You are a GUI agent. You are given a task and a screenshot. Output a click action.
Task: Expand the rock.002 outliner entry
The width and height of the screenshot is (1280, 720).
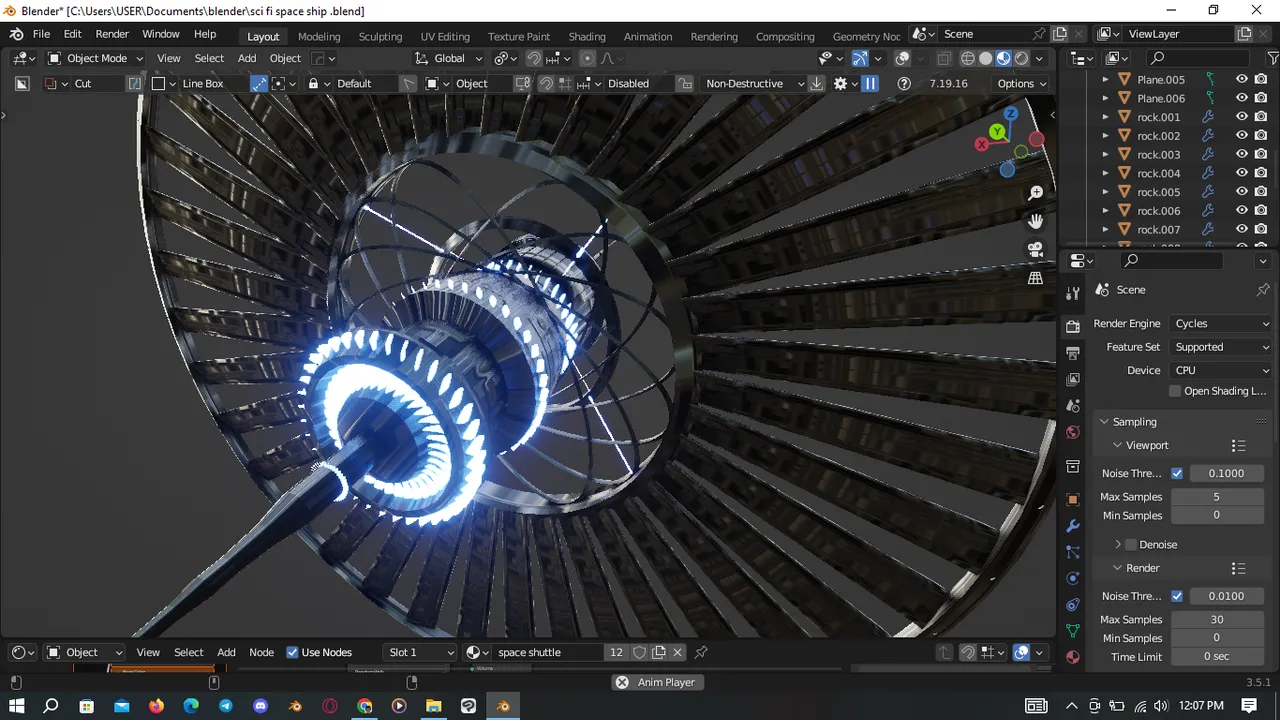(1105, 136)
